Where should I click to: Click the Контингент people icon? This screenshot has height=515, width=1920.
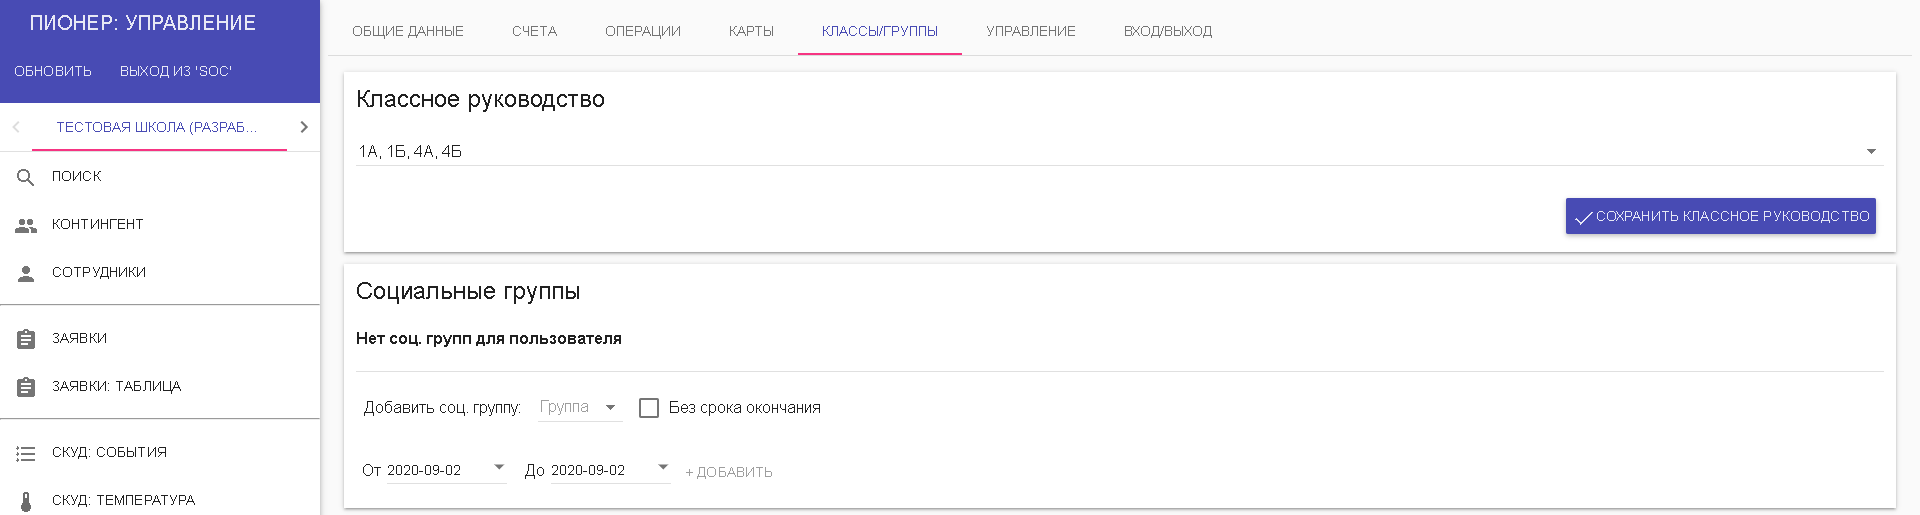[x=26, y=225]
